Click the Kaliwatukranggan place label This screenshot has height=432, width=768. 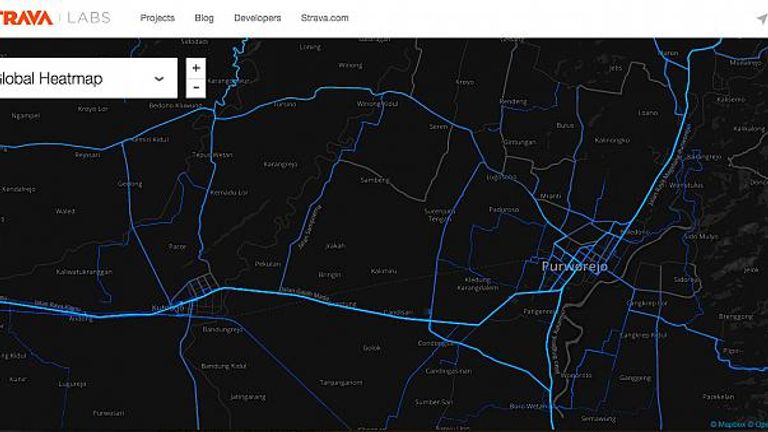coord(84,272)
